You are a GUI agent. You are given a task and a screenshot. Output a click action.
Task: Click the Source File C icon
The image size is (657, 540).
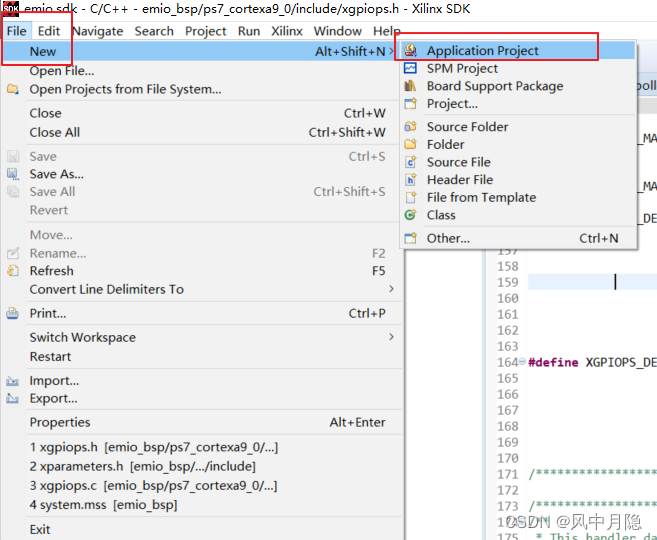coord(411,162)
